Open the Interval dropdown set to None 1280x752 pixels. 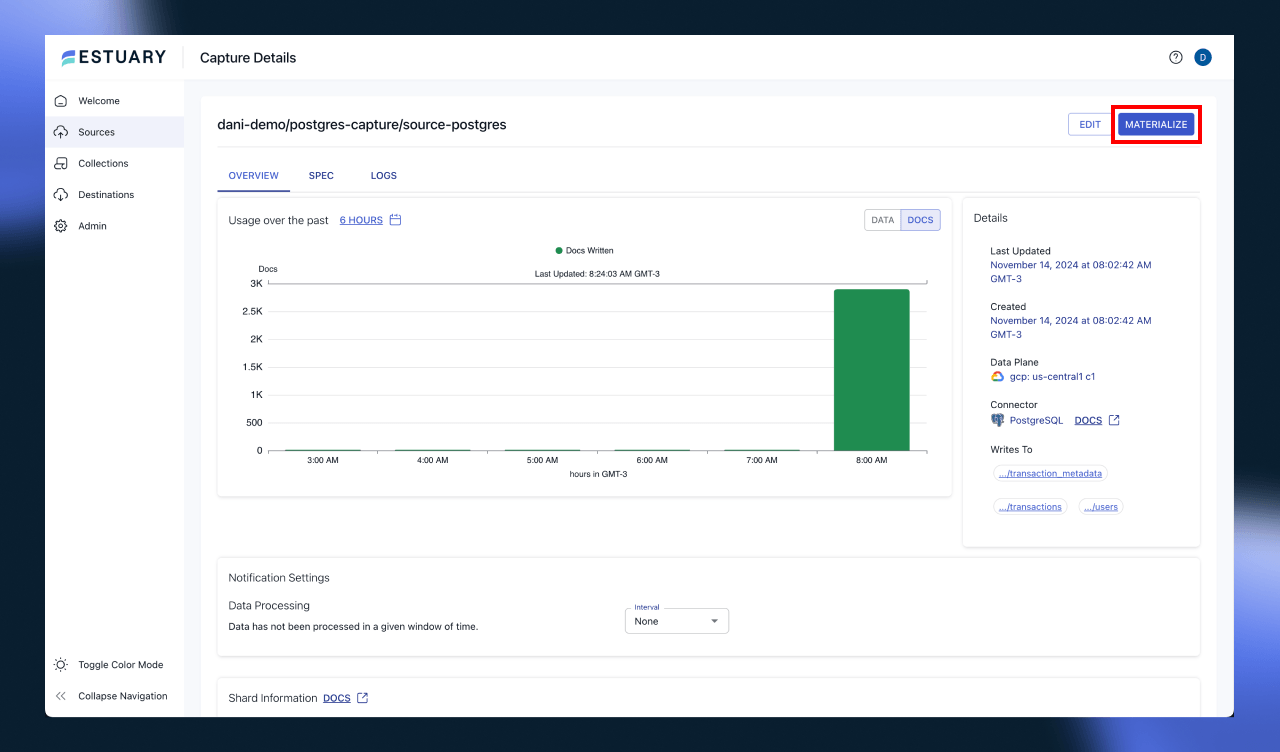[x=677, y=621]
